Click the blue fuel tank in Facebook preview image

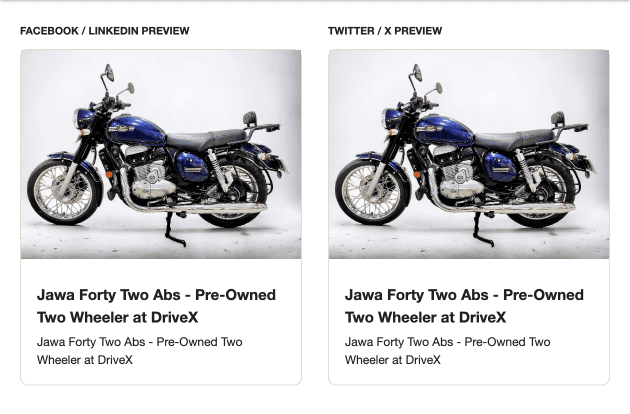tap(136, 131)
